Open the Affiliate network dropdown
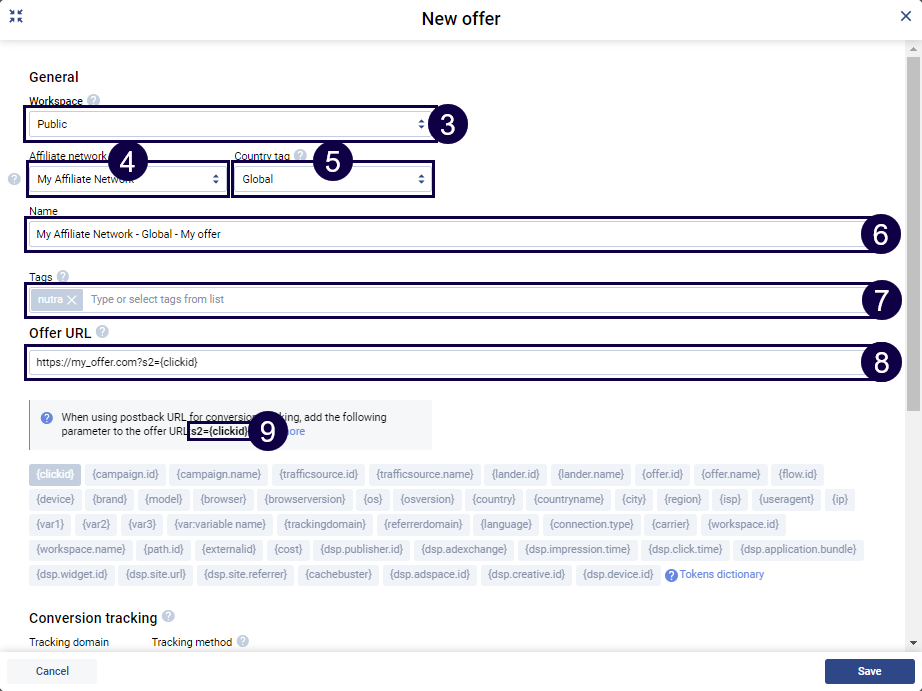 pyautogui.click(x=127, y=180)
